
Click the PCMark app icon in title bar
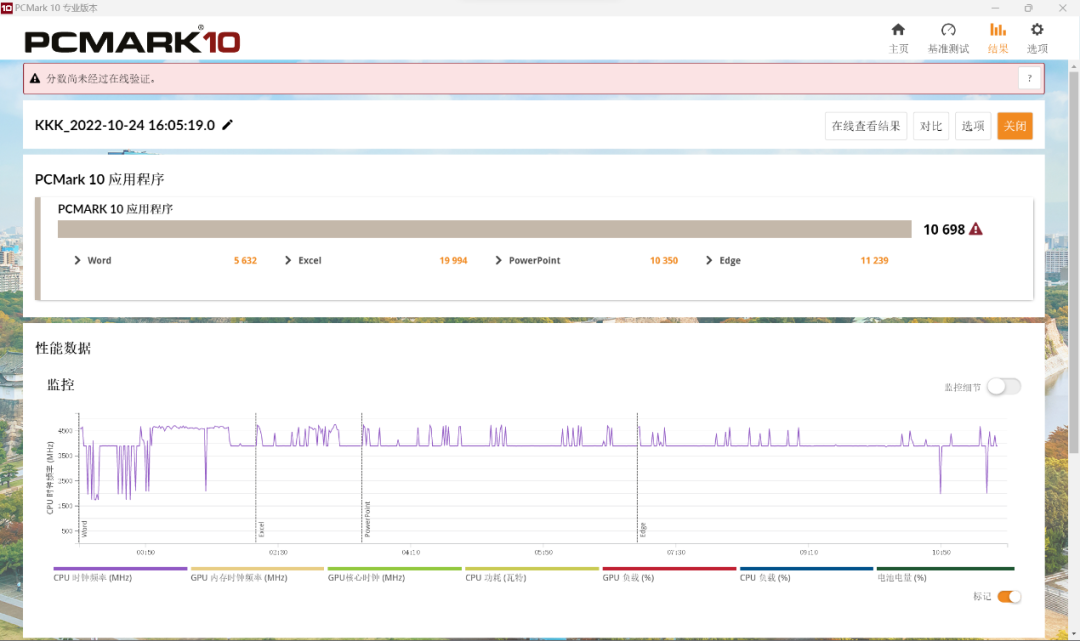[7, 8]
